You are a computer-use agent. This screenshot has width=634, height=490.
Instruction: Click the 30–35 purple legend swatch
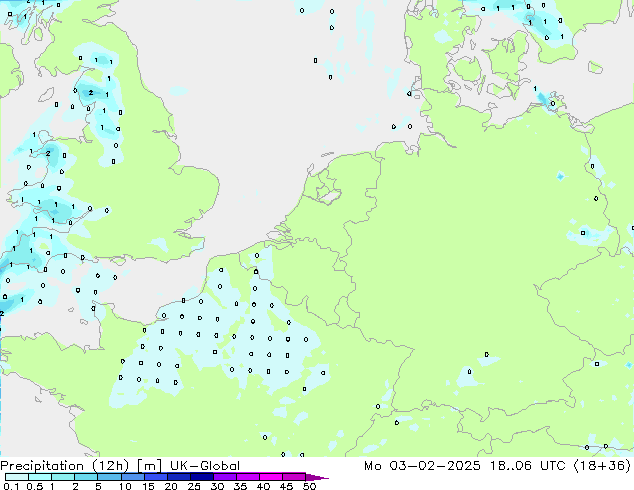coord(225,477)
